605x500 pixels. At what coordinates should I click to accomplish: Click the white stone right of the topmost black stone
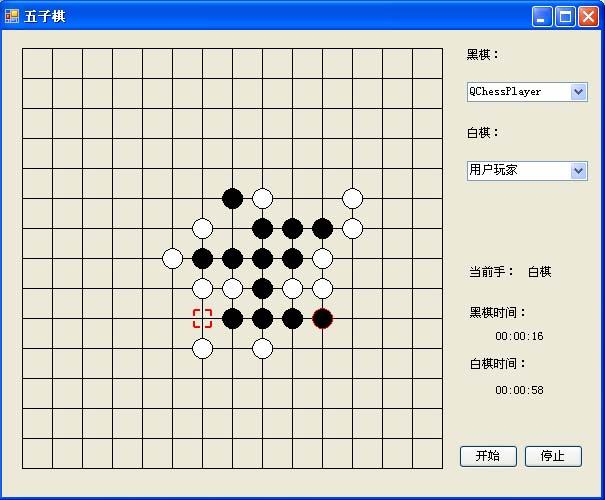tap(262, 198)
